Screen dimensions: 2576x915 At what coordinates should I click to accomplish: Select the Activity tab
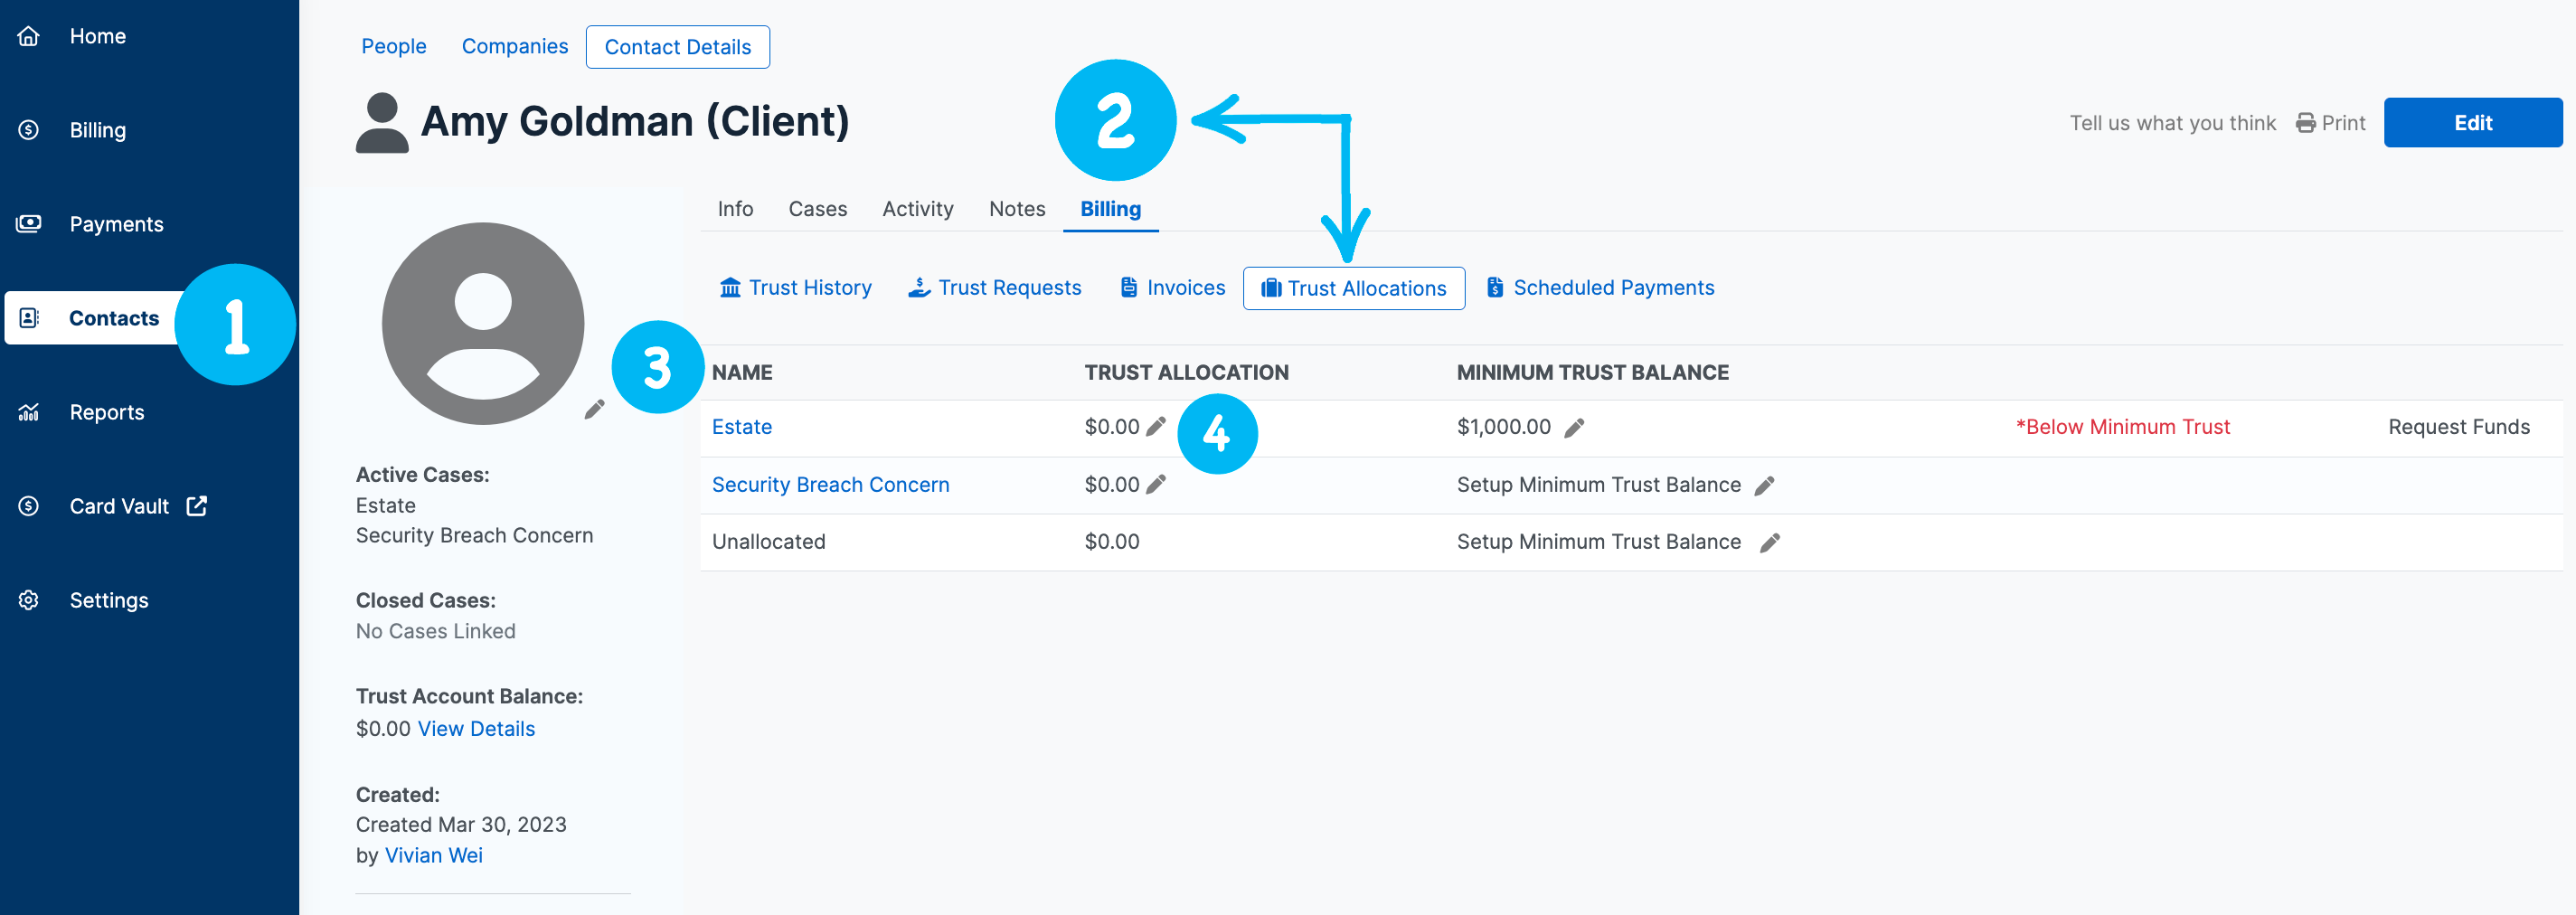[x=917, y=209]
